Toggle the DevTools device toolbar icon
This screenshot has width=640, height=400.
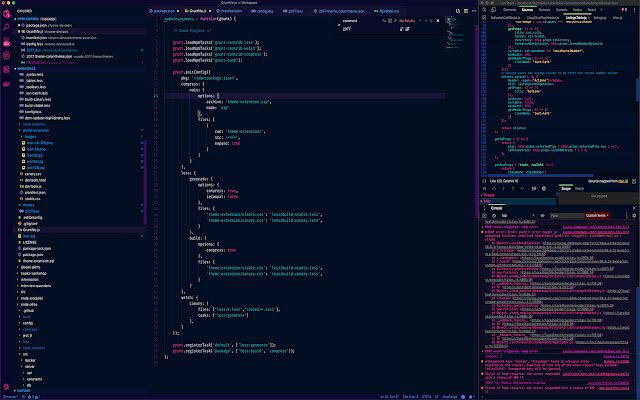[493, 10]
